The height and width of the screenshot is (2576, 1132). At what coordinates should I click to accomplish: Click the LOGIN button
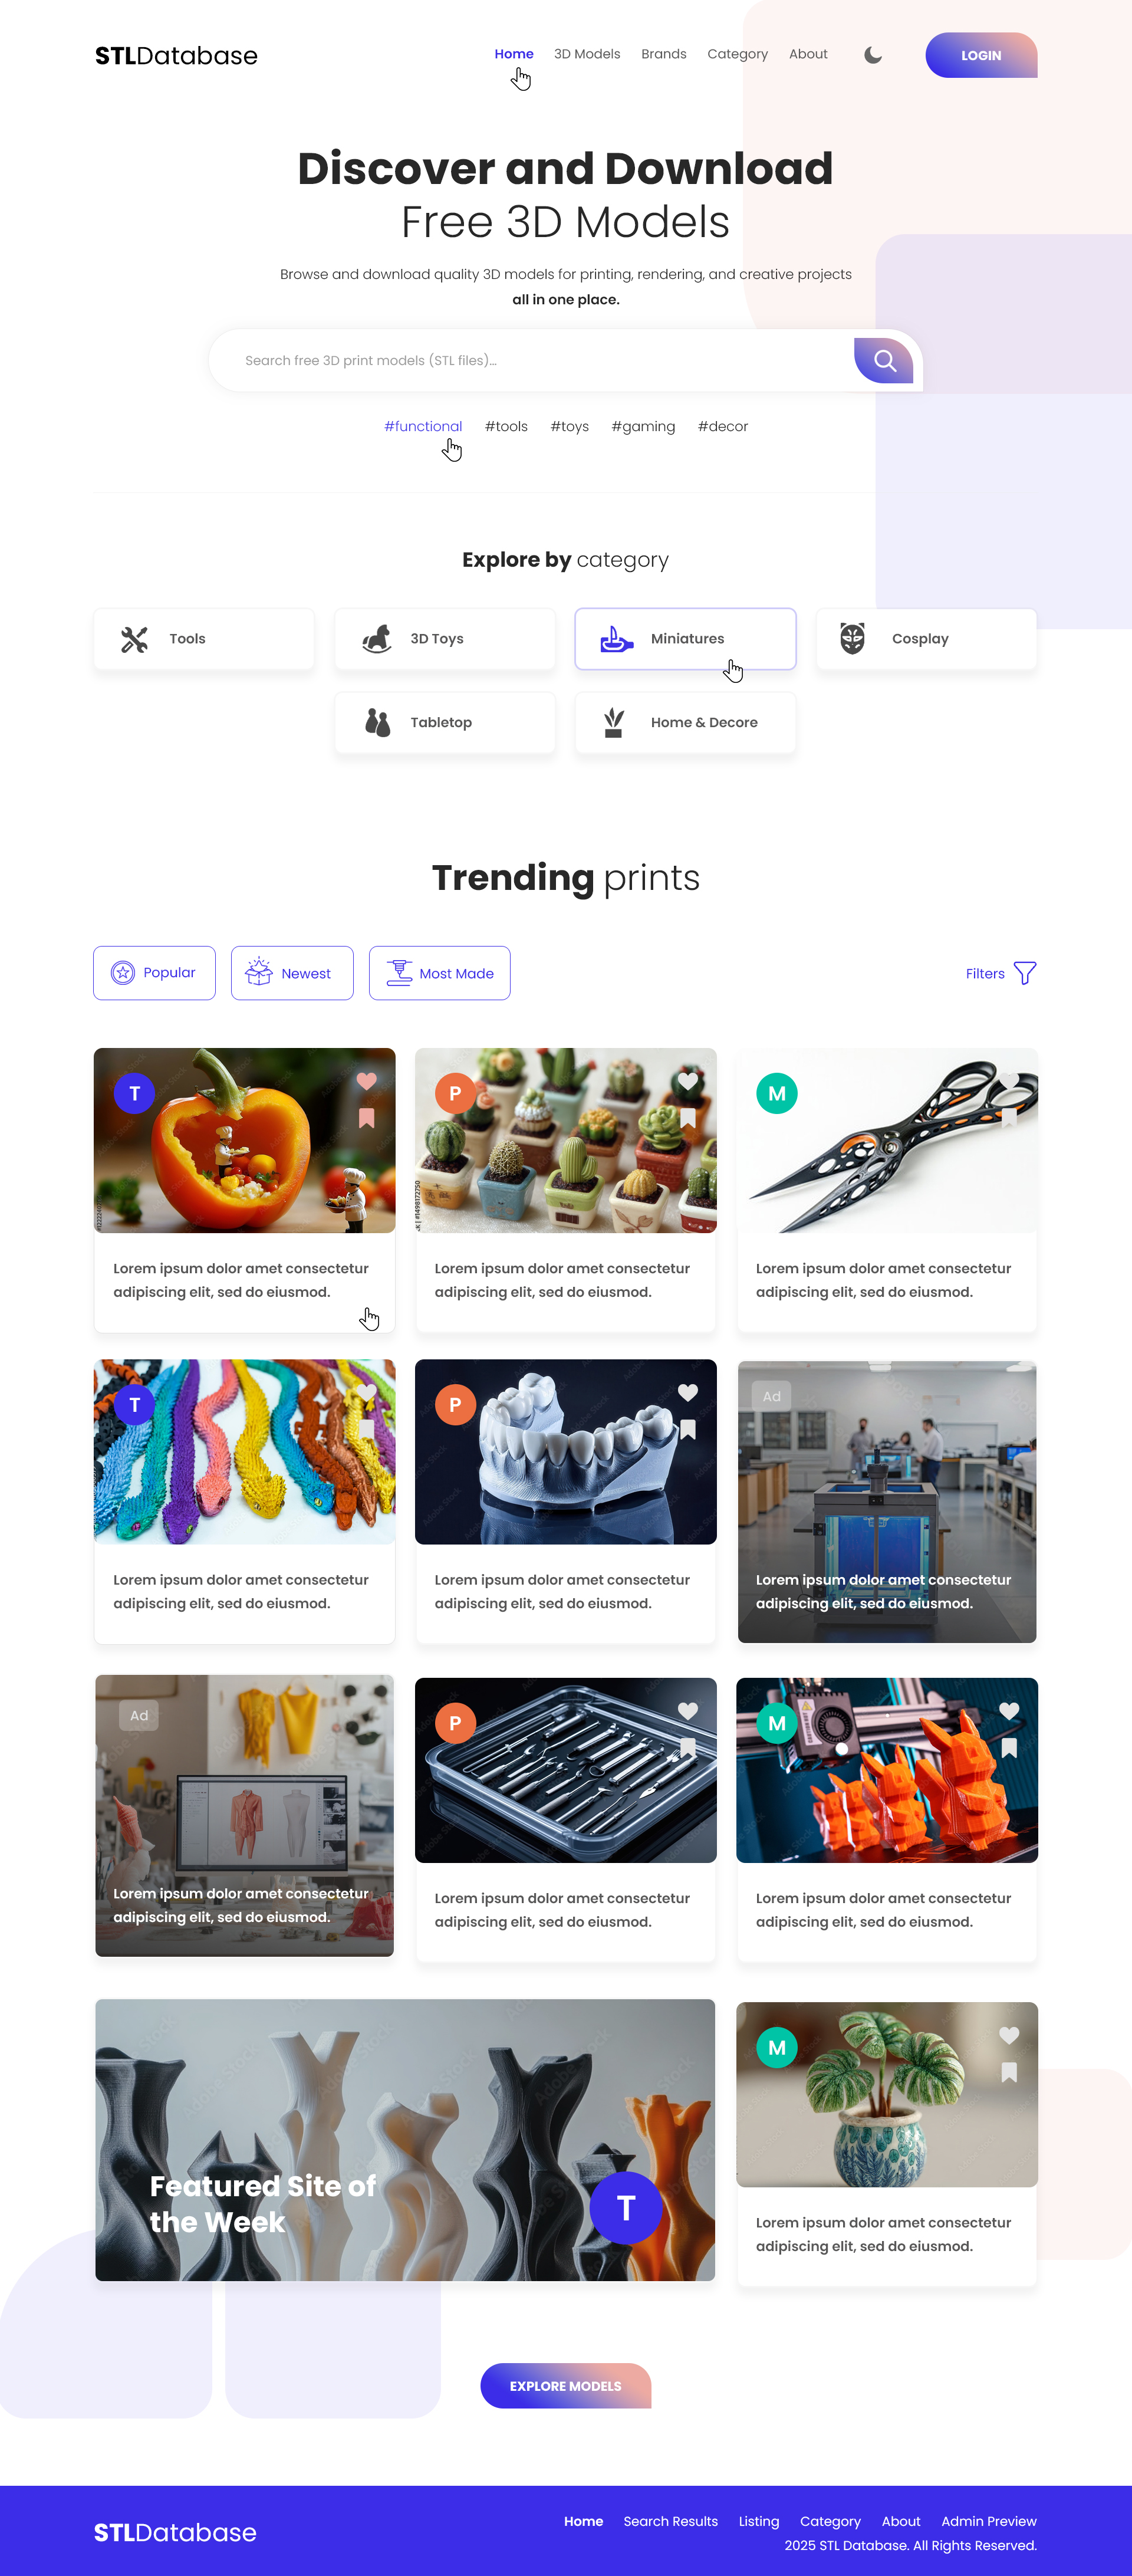(981, 55)
